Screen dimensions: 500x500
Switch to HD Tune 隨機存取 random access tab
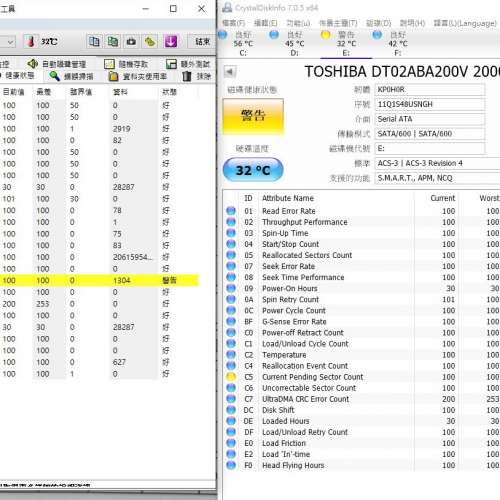point(127,64)
